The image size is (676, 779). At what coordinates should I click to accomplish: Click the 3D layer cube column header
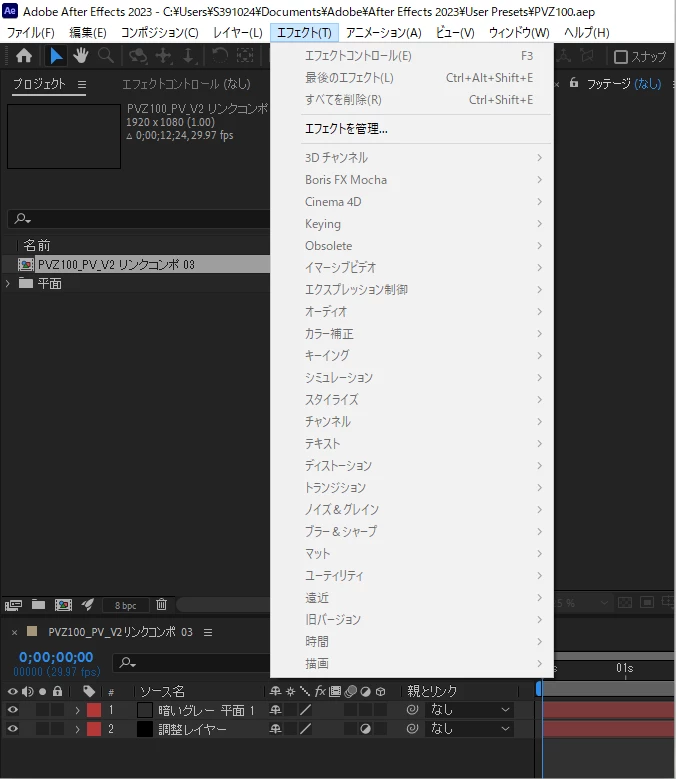[x=380, y=691]
